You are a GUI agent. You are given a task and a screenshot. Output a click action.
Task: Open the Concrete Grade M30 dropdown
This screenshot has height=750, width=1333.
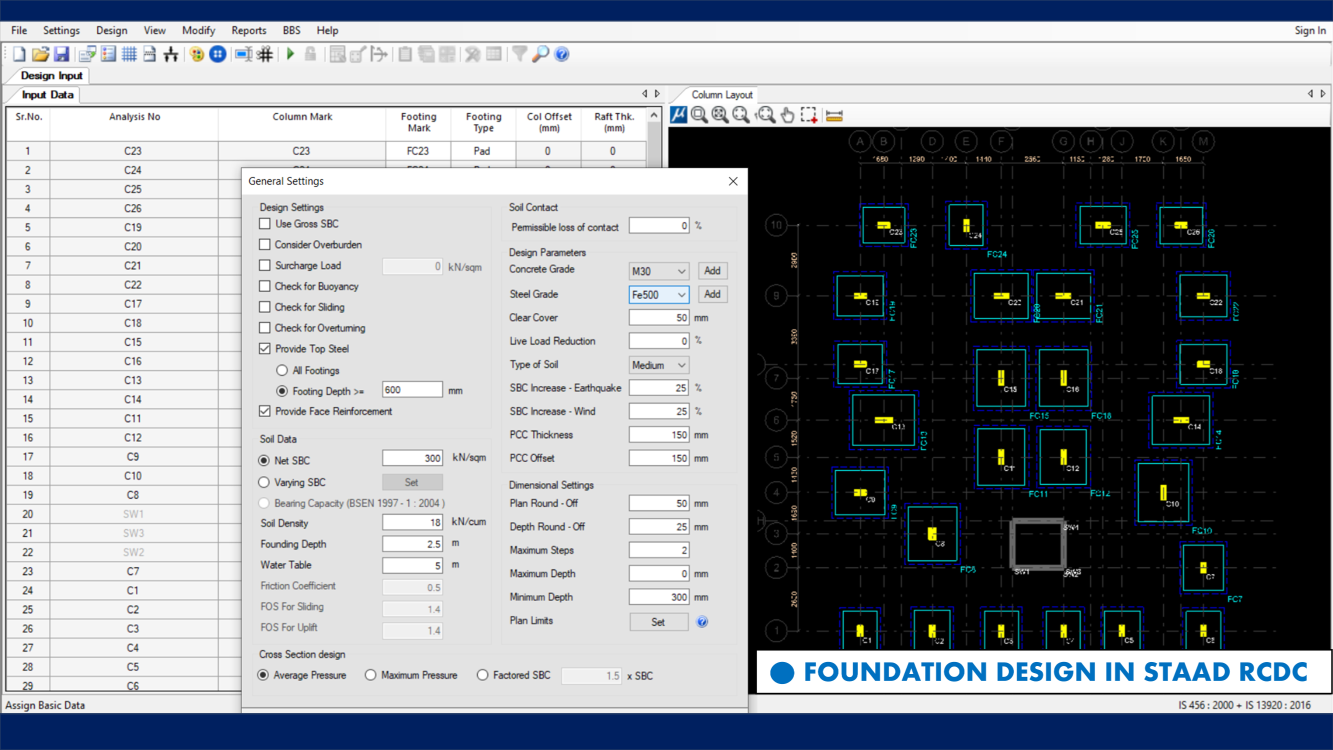[x=659, y=271]
